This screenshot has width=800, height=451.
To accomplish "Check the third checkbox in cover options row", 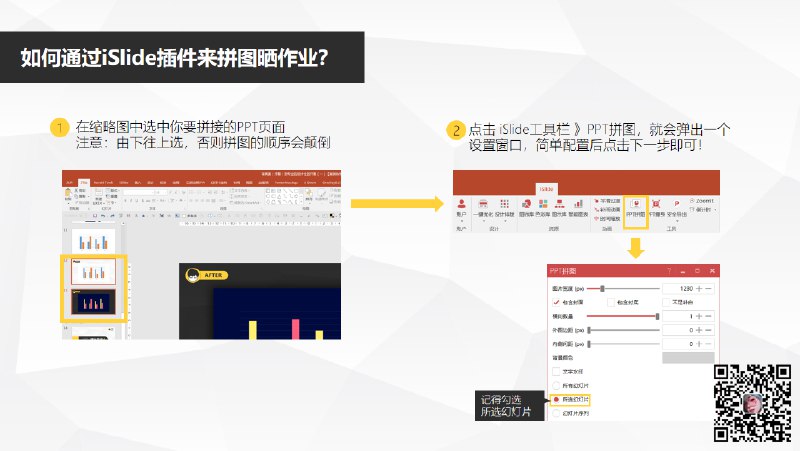I will [666, 303].
